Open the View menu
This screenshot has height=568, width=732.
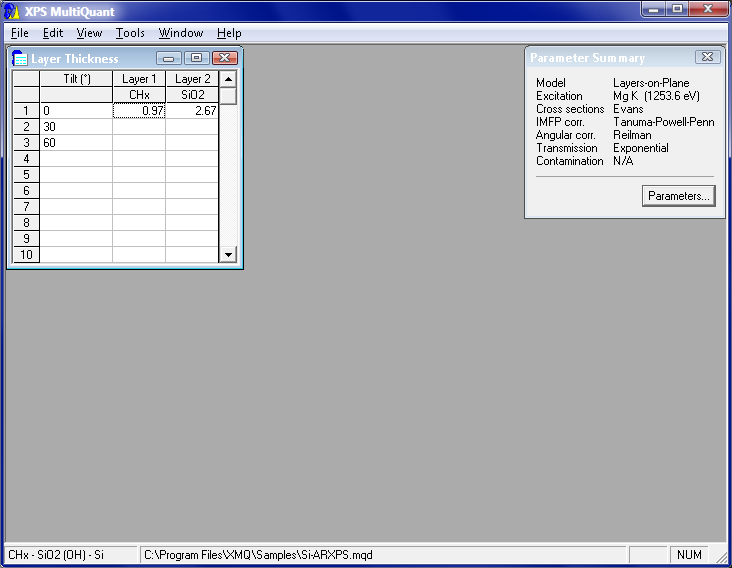tap(89, 33)
